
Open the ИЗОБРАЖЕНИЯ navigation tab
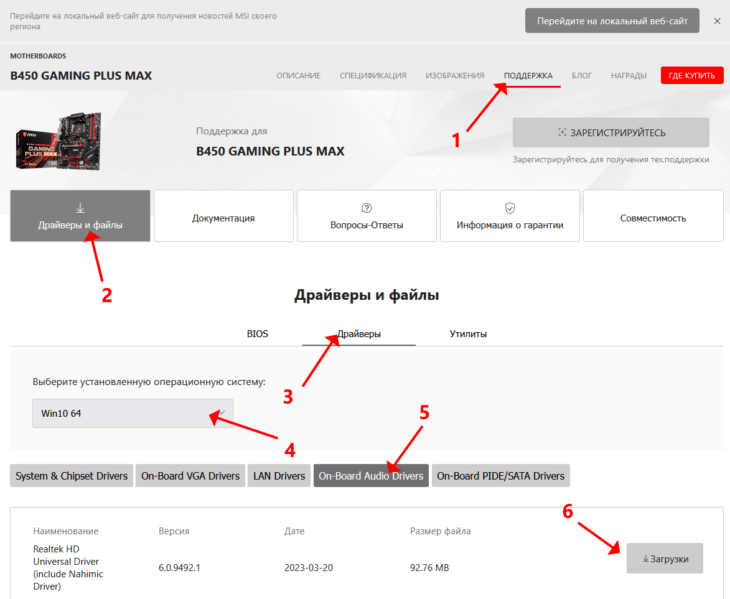[x=454, y=75]
